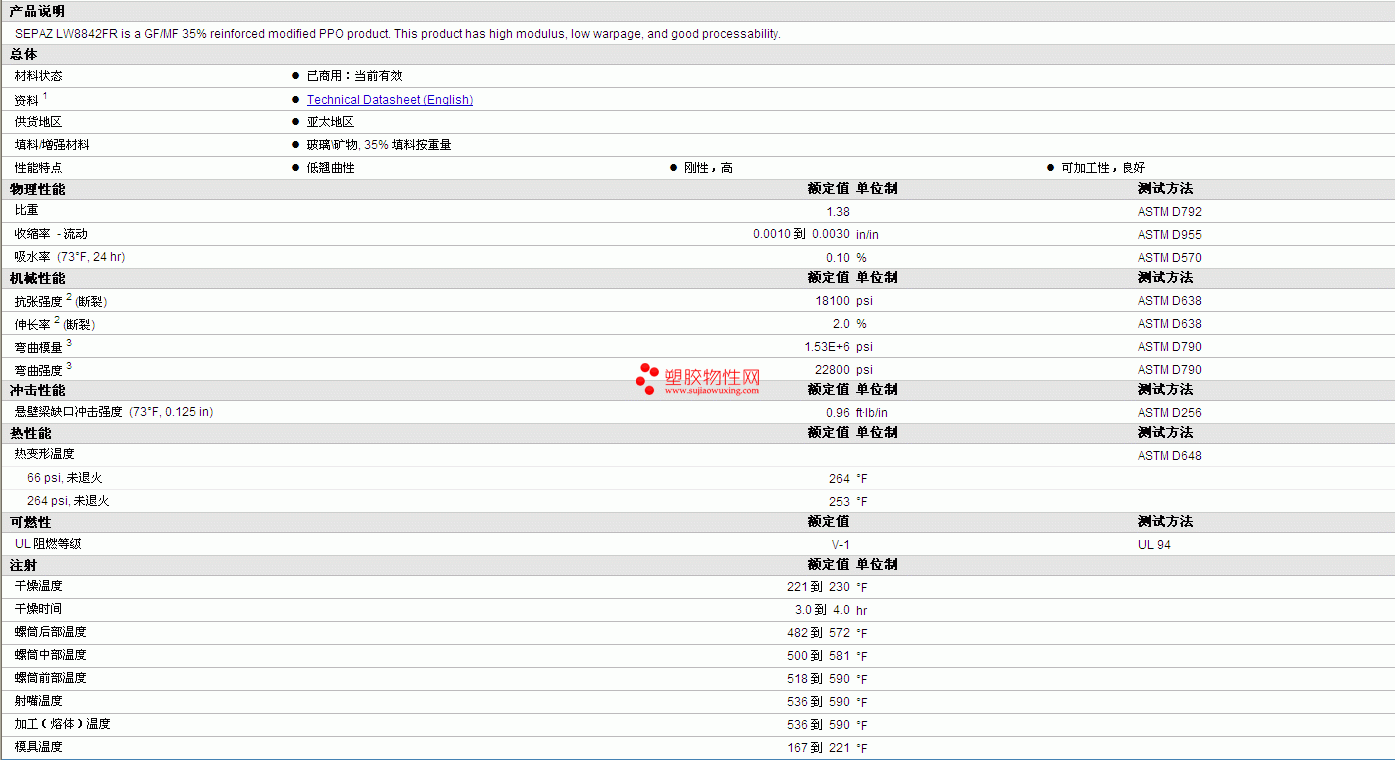Select the '可燃性' section header

click(30, 522)
